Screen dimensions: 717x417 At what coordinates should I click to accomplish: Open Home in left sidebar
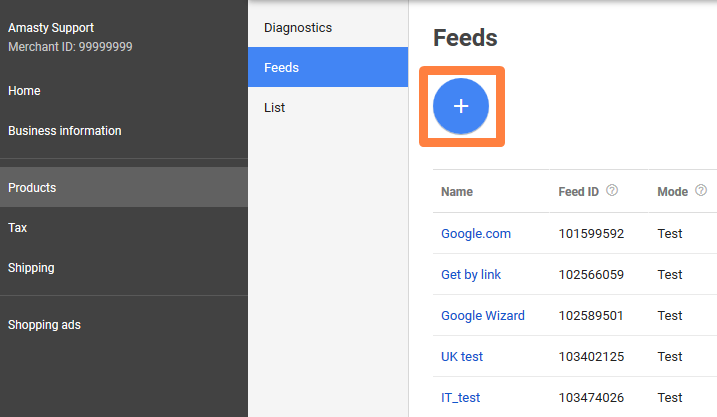[x=24, y=91]
